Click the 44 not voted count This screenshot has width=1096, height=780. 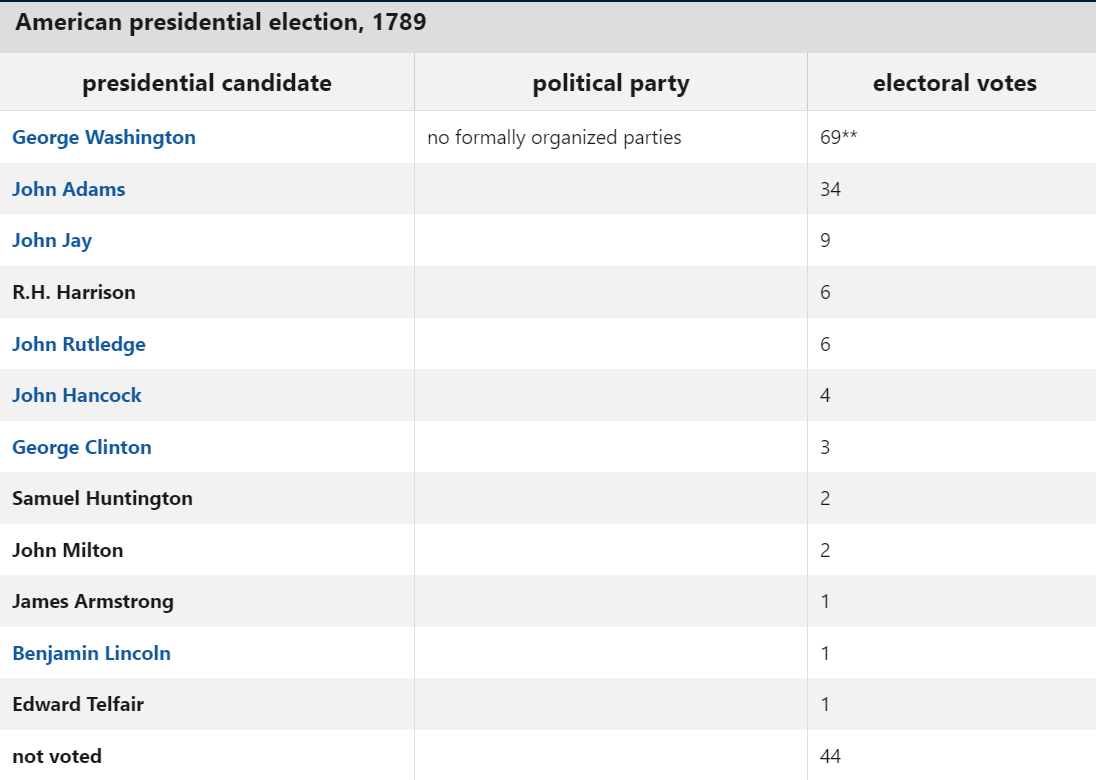830,756
